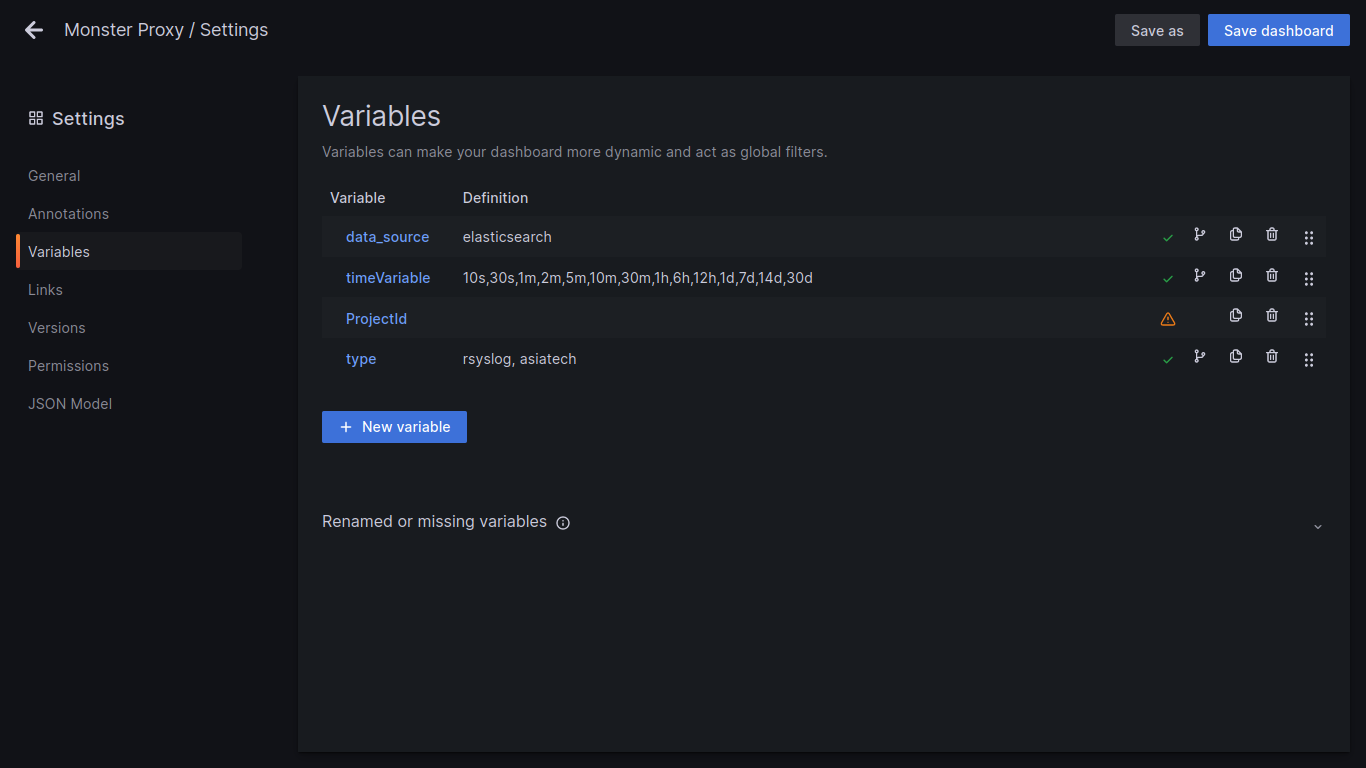
Task: Delete the data_source variable
Action: pyautogui.click(x=1272, y=235)
